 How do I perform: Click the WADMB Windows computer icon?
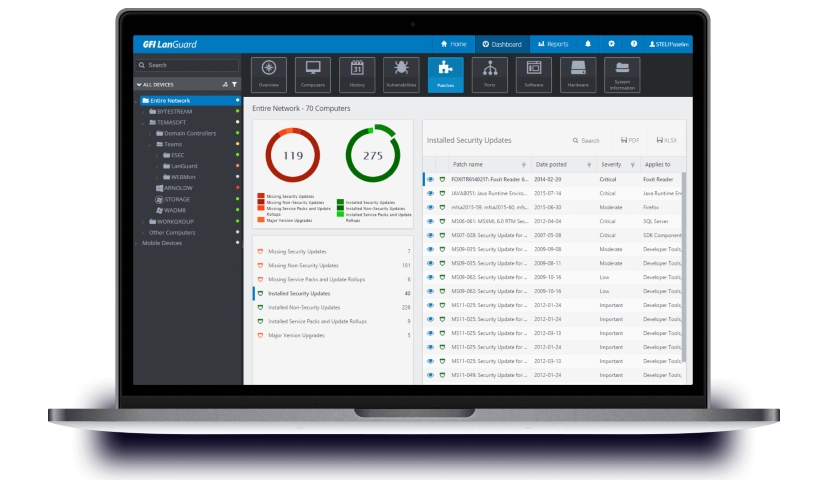click(x=159, y=211)
